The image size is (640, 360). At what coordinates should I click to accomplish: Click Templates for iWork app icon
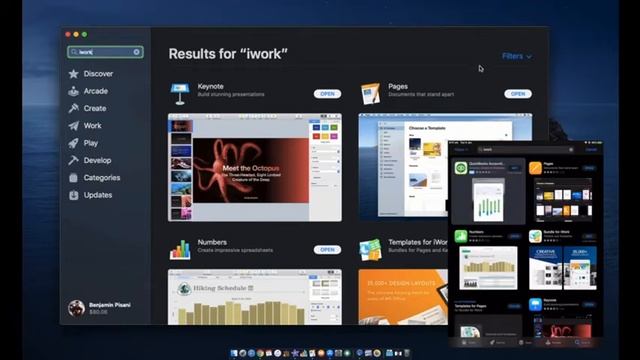[x=371, y=249]
